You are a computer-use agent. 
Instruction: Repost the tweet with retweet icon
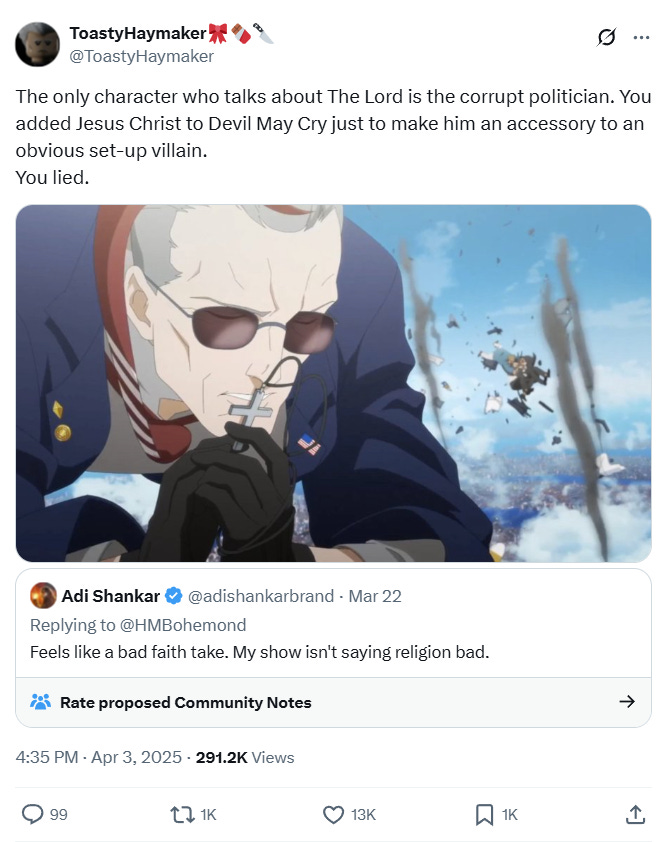click(183, 815)
